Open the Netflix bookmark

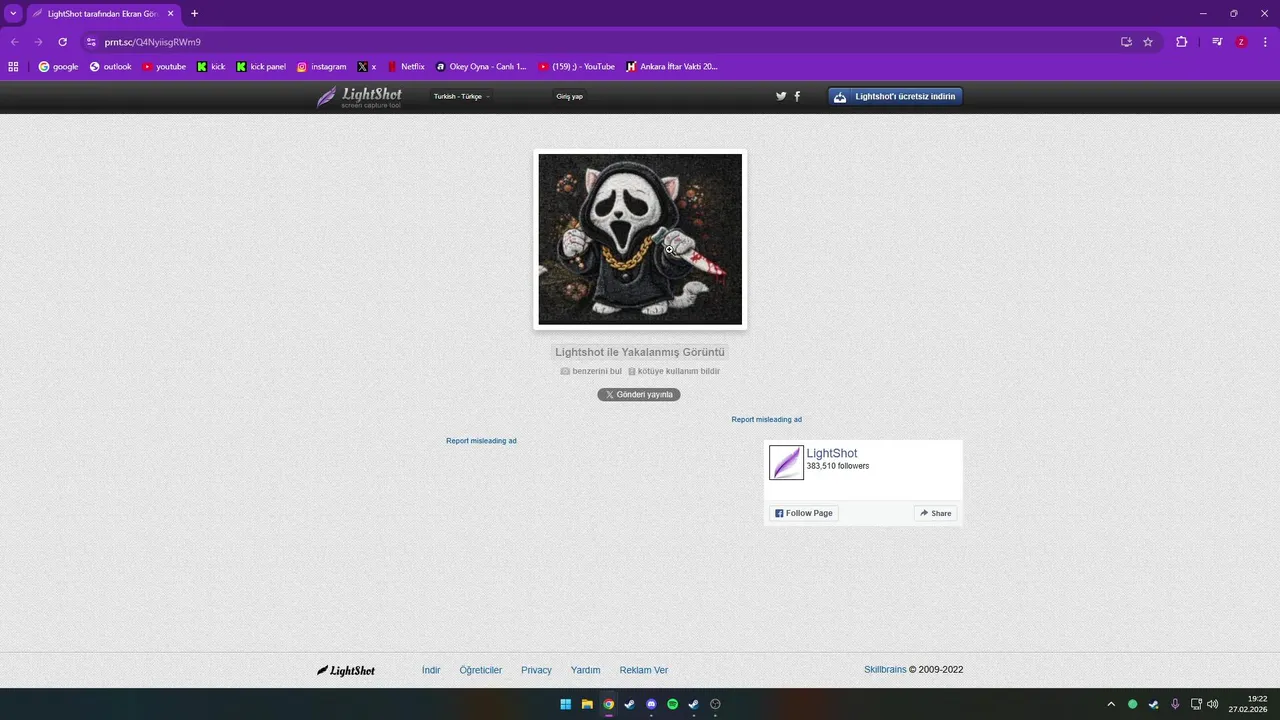click(406, 67)
